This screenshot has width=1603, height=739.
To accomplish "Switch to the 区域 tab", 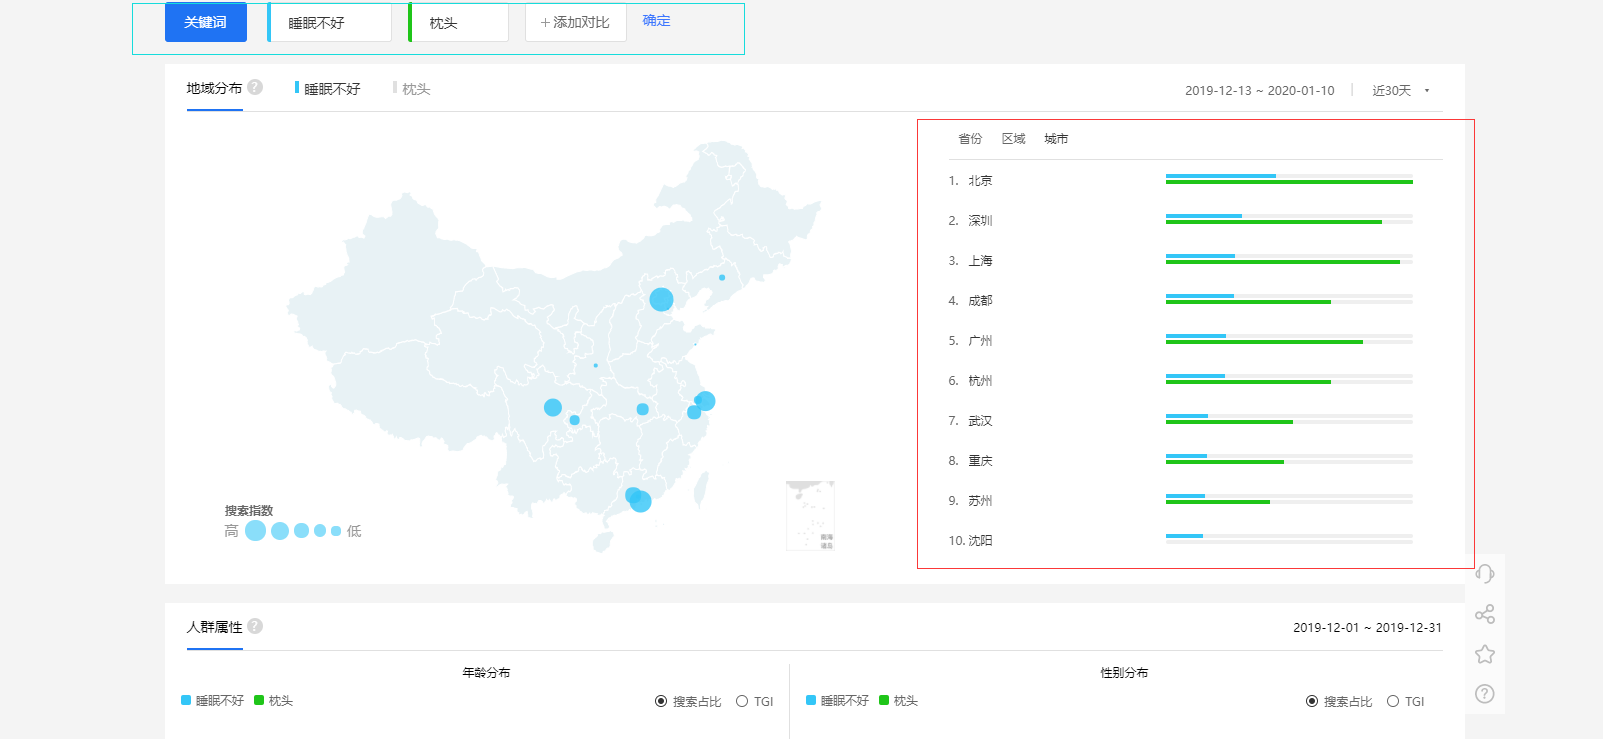I will coord(1014,139).
